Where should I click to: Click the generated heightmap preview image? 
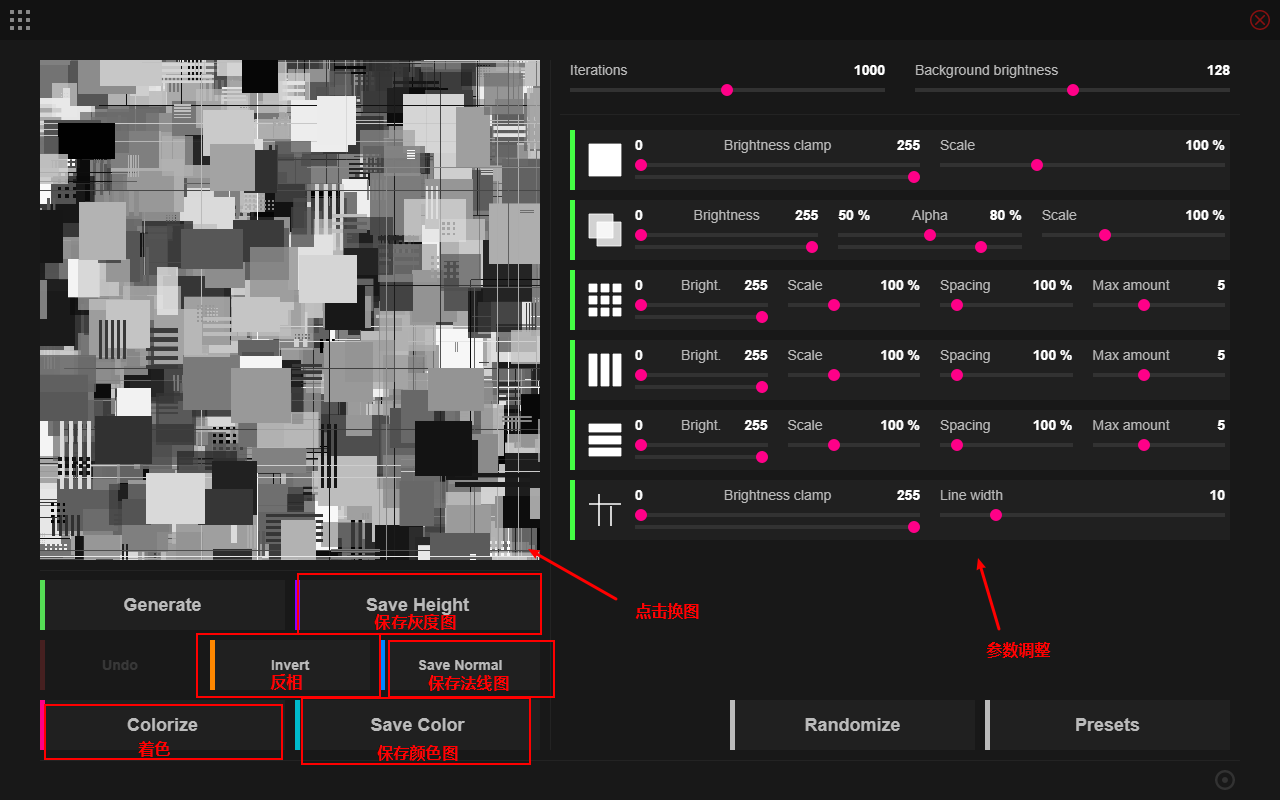point(290,310)
